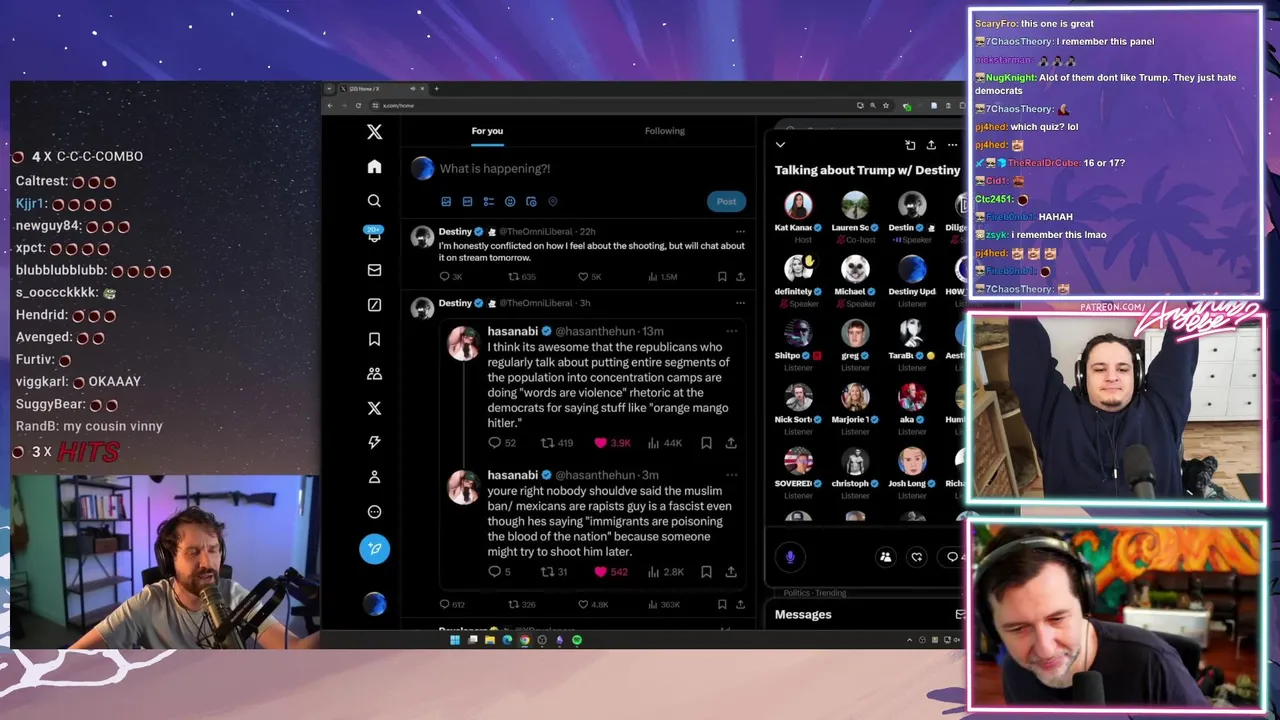Repost hasanabi tweet showing 419 reposts
The image size is (1280, 720).
point(557,443)
